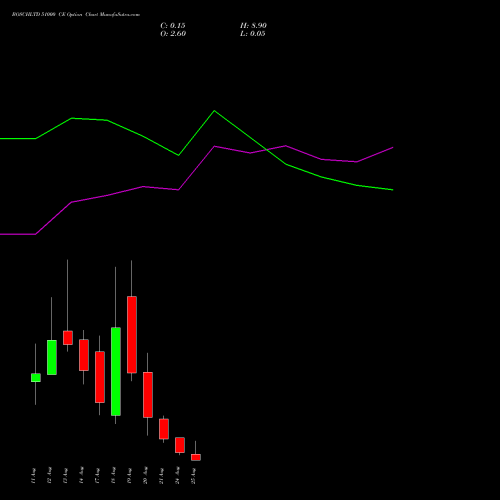500x500 pixels.
Task: Click the 17 Aug date label
Action: click(97, 476)
